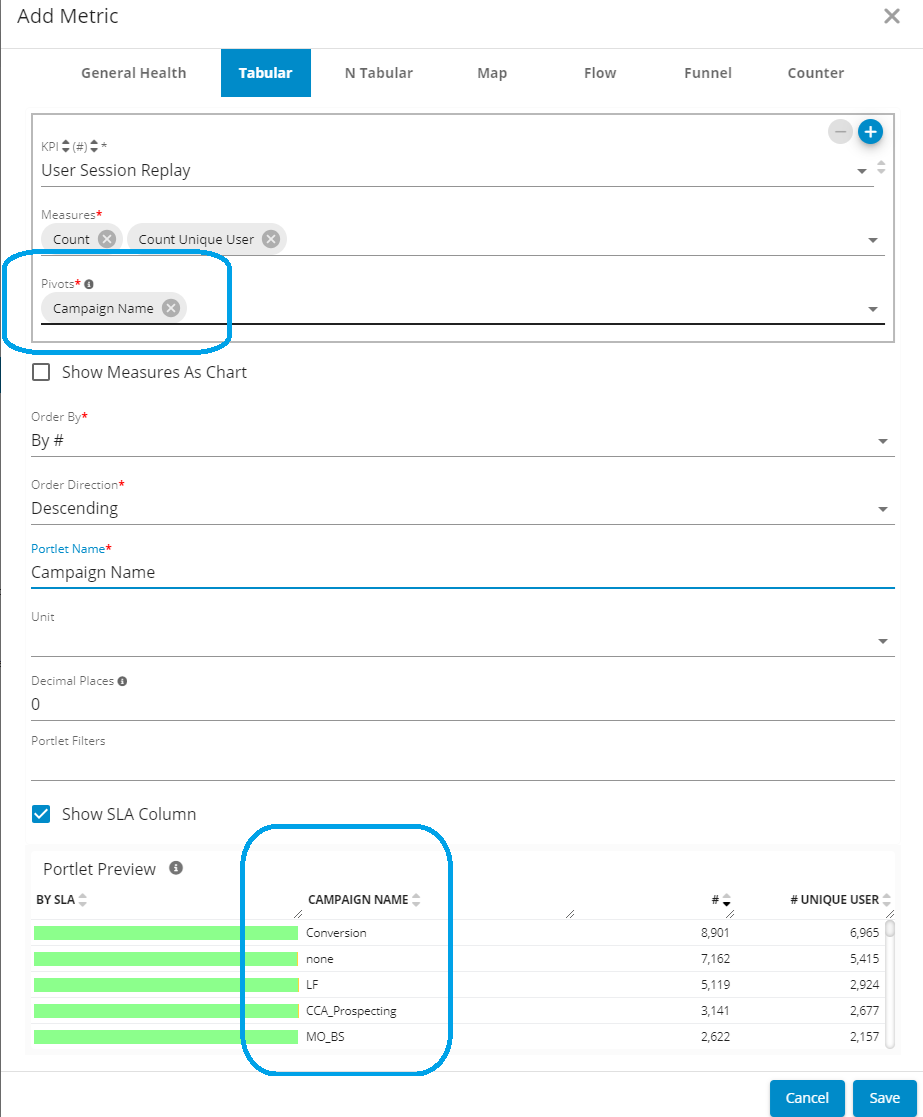
Task: Click the blue plus add KPI icon
Action: point(870,131)
